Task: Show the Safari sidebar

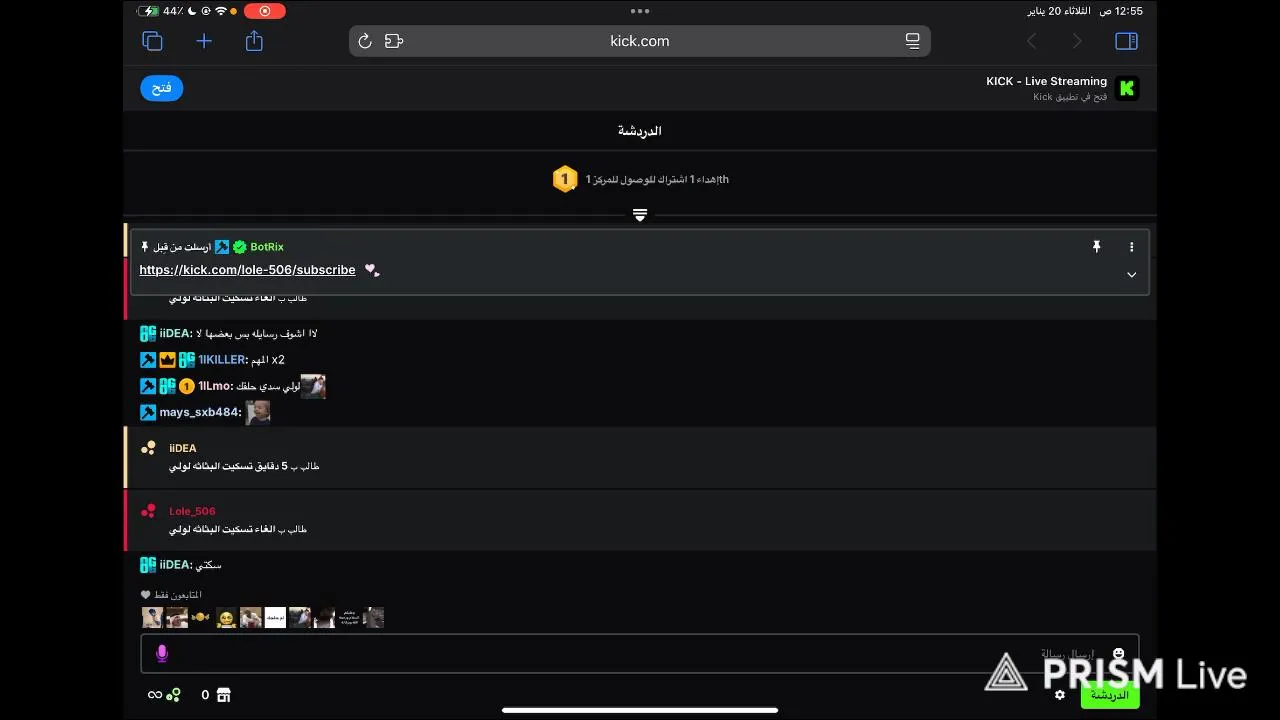Action: (1126, 41)
